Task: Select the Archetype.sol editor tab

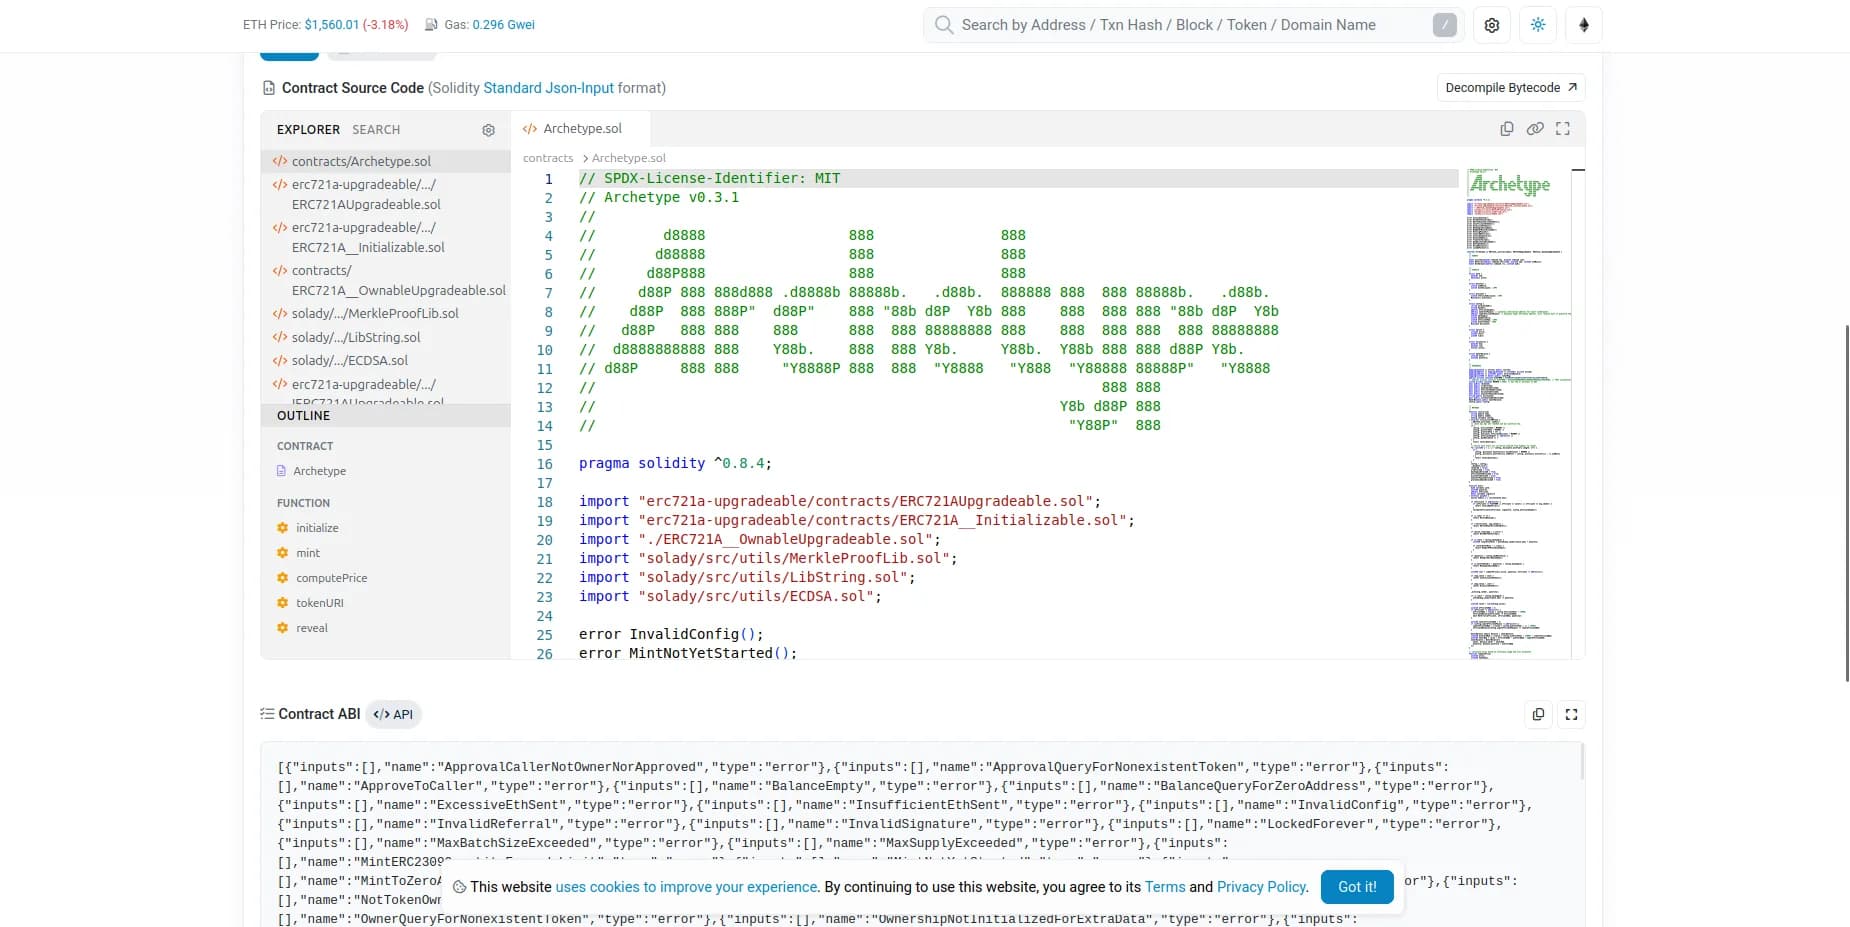Action: coord(580,129)
